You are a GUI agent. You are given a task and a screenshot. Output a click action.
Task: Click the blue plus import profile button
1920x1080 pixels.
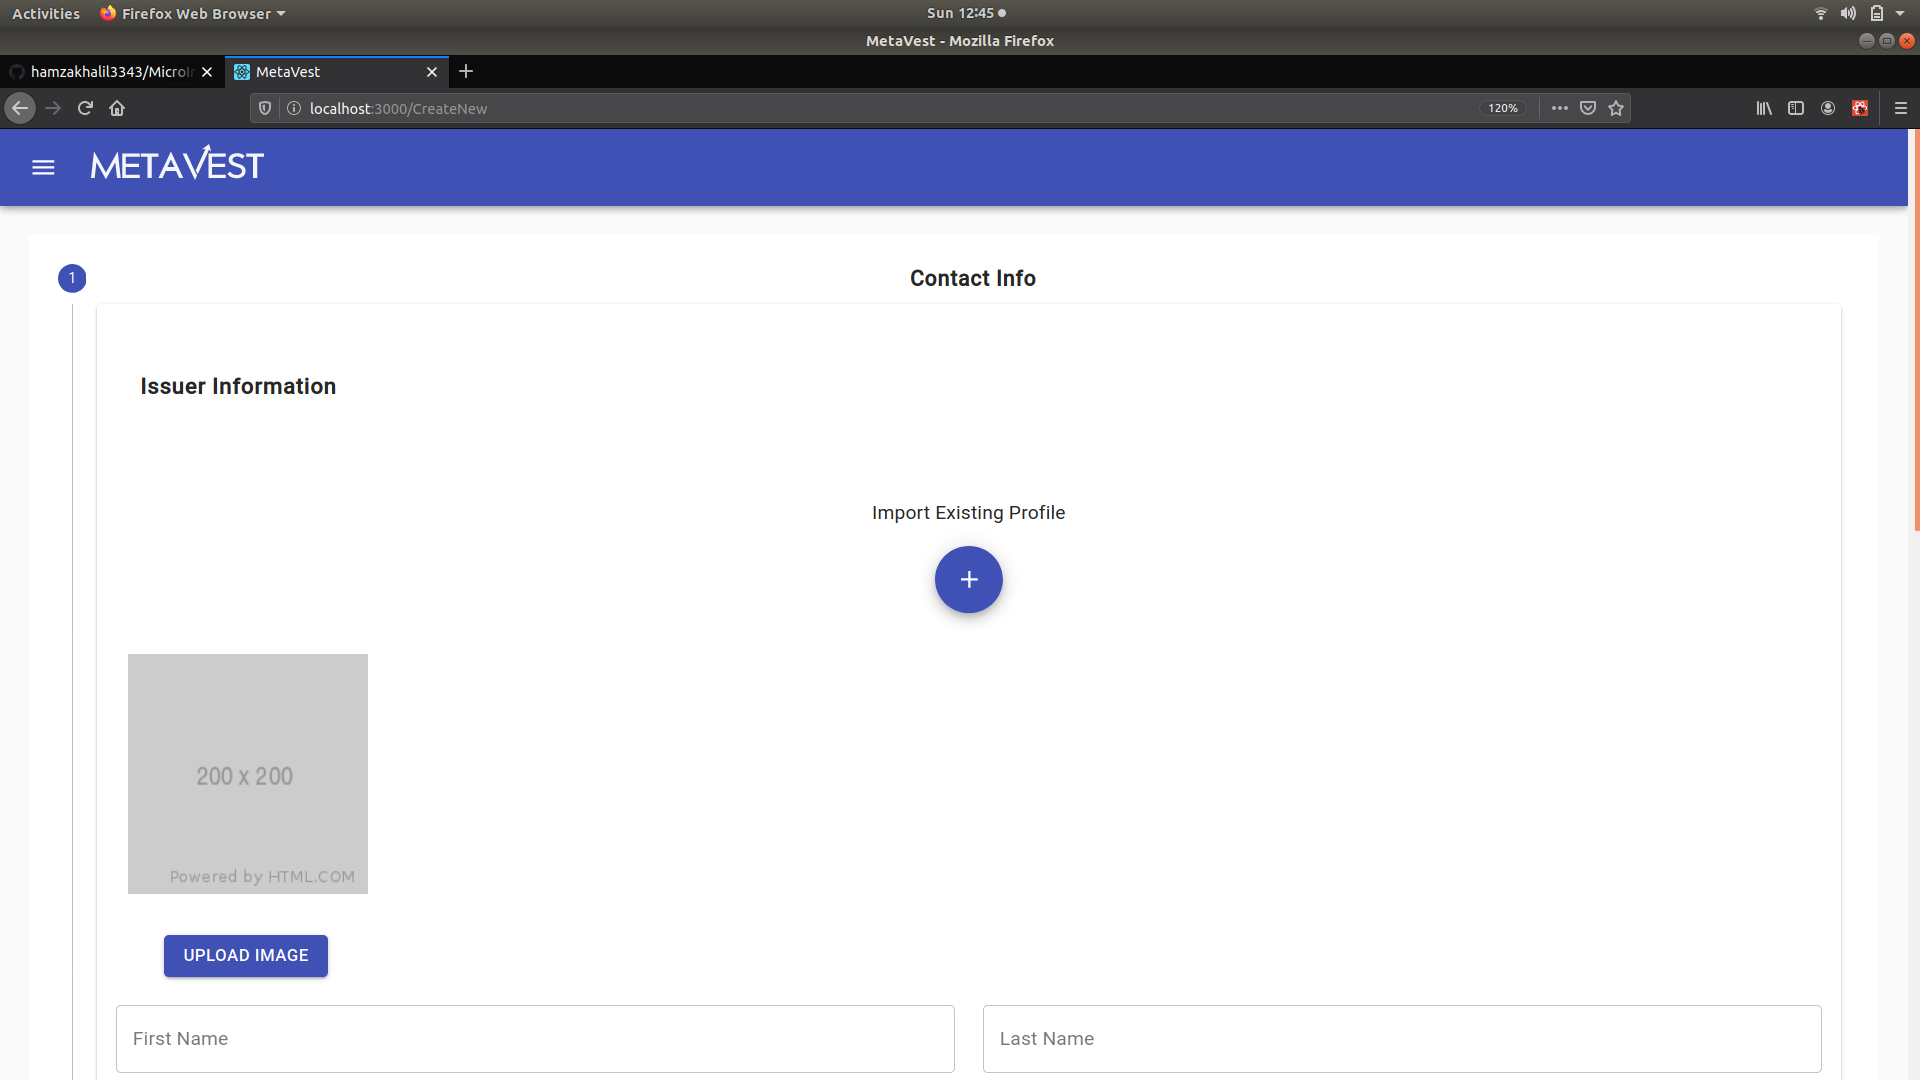point(968,579)
